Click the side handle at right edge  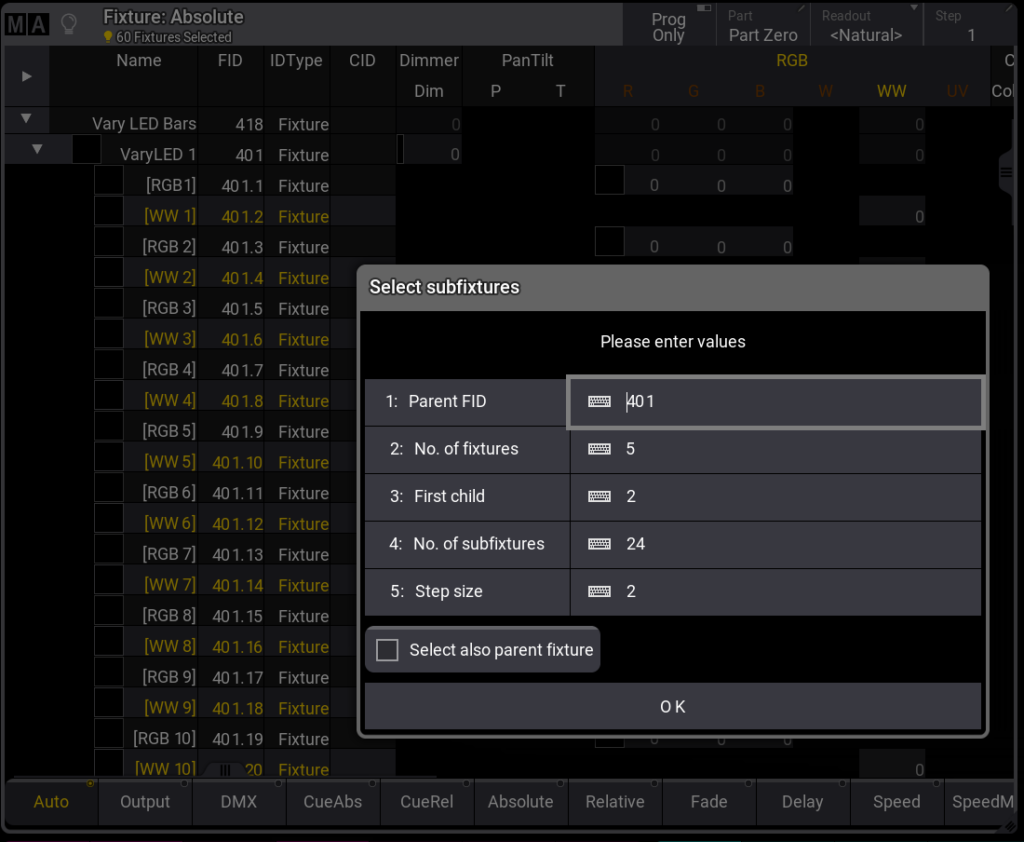click(x=1006, y=174)
